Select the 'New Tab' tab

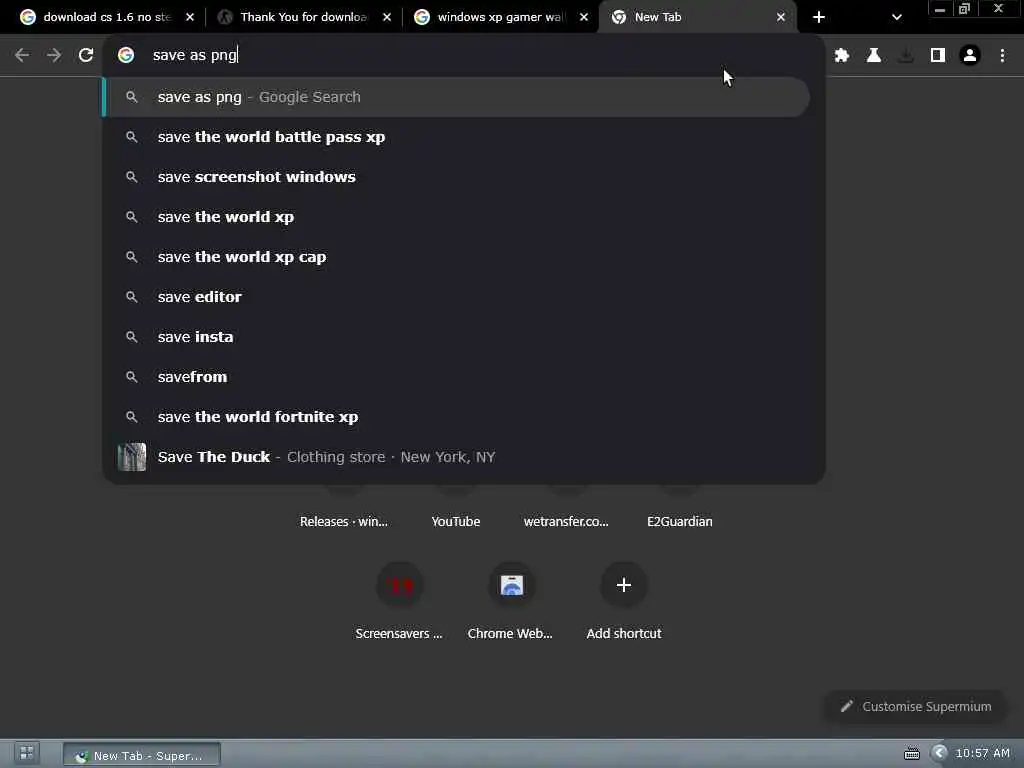click(x=697, y=17)
